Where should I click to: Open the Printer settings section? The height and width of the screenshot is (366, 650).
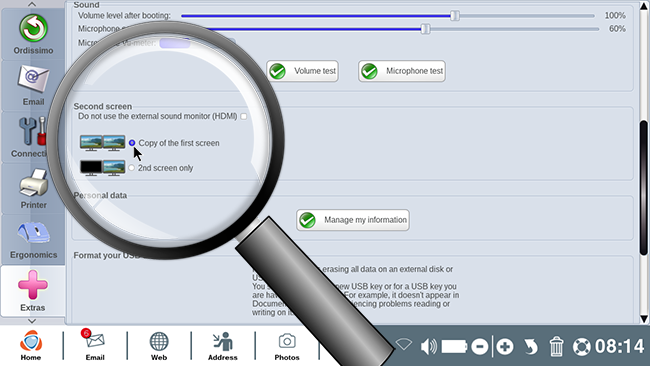pos(33,189)
